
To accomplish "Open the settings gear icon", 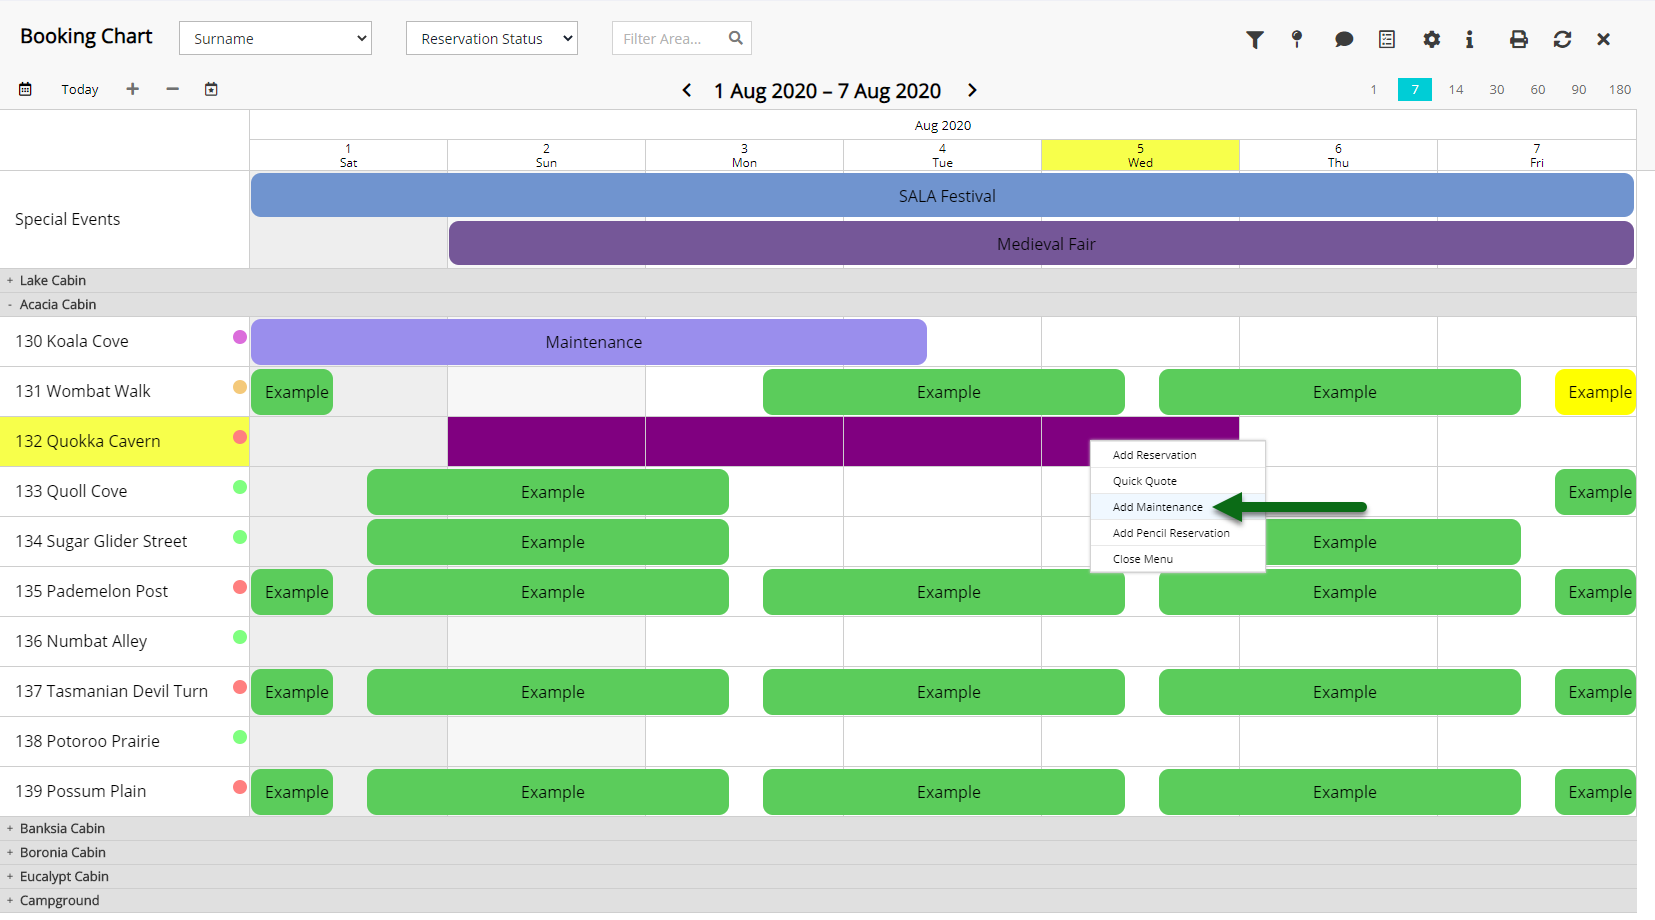I will (x=1432, y=39).
